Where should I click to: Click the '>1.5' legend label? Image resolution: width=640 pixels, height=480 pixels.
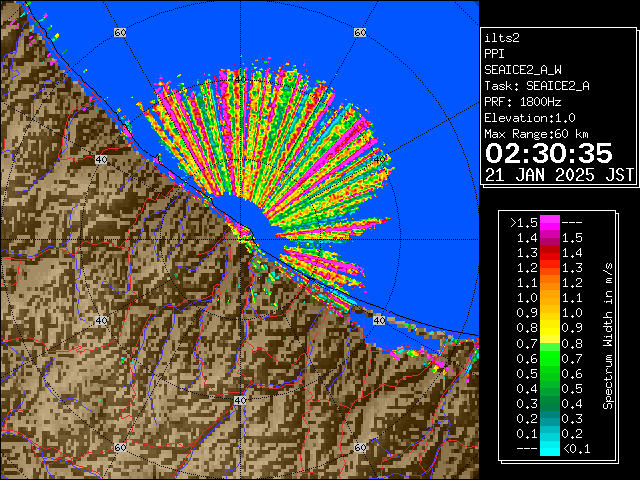[524, 223]
